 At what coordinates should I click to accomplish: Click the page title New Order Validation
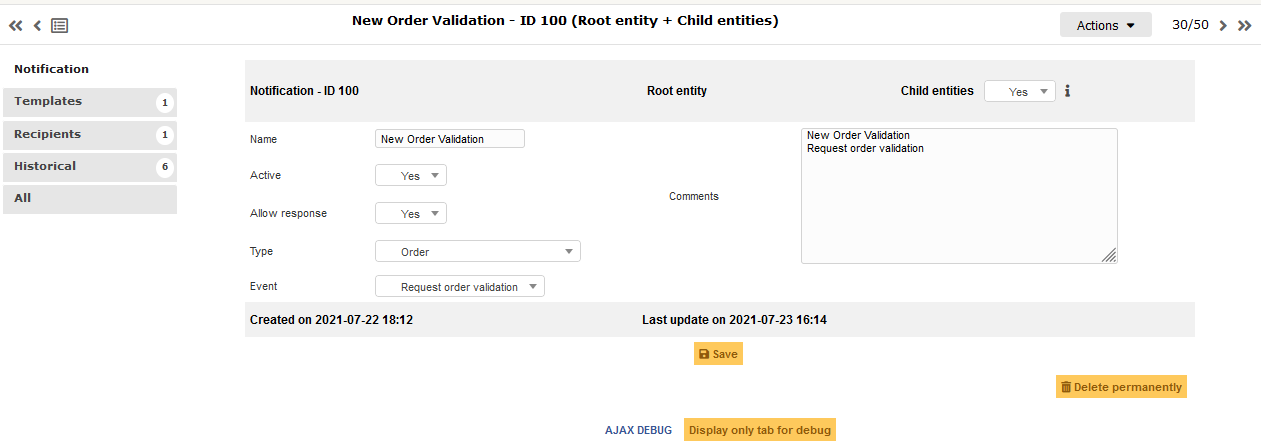pos(565,20)
